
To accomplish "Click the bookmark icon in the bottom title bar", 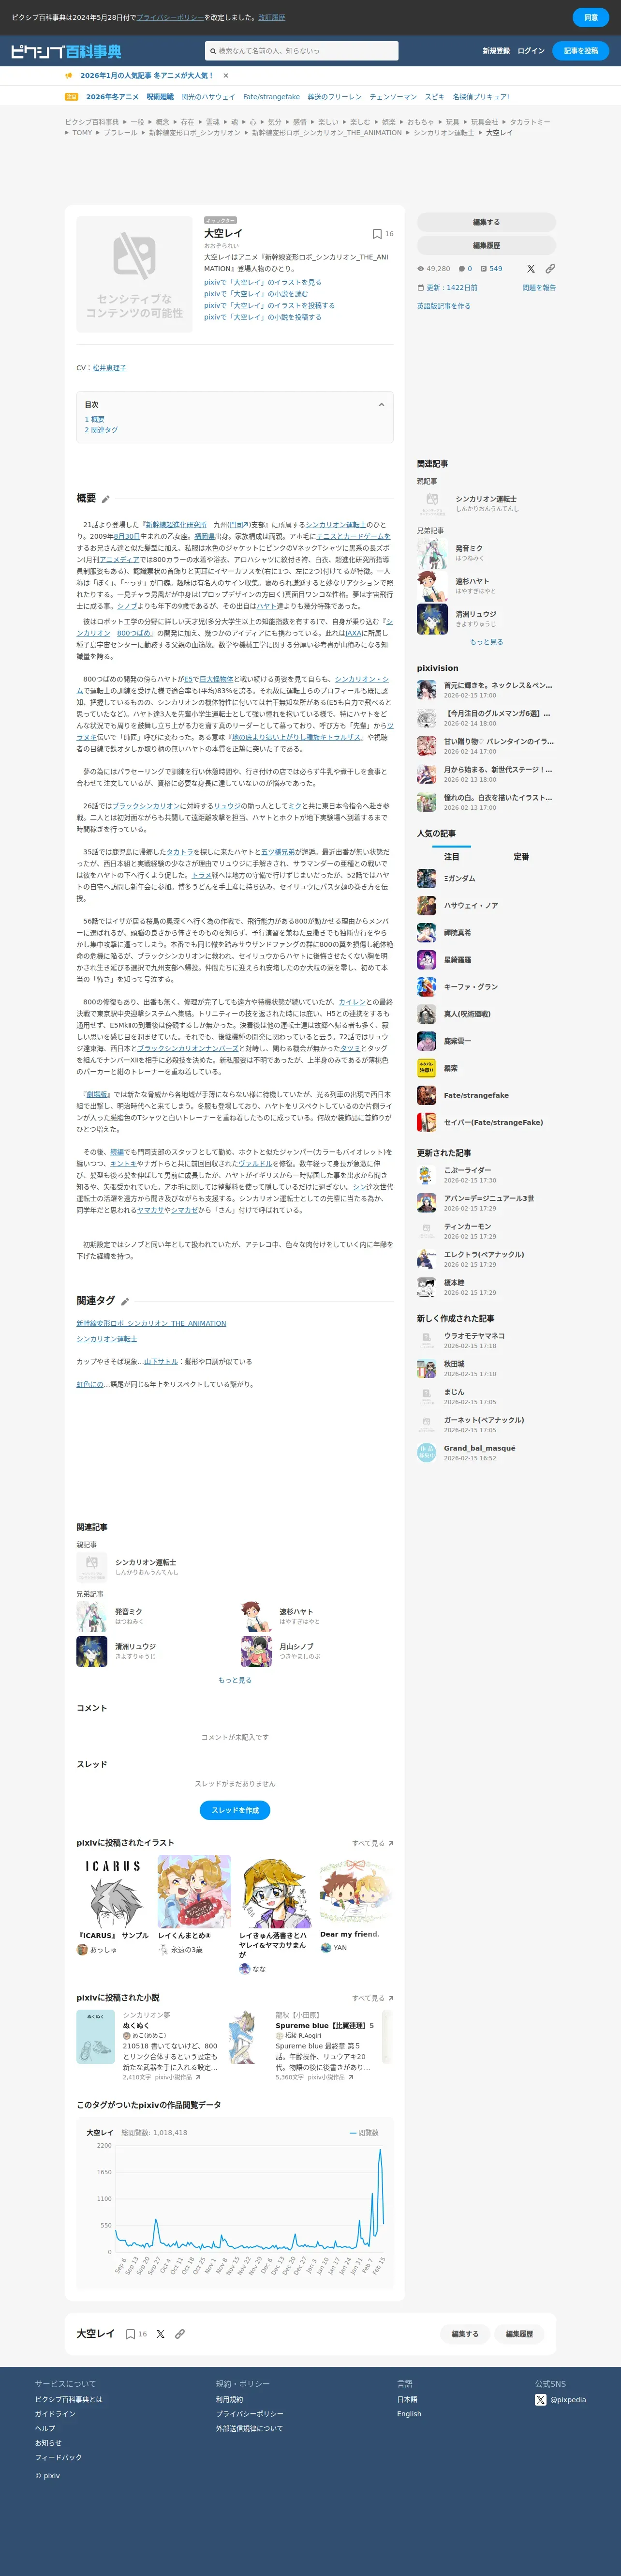I will click(x=130, y=2334).
